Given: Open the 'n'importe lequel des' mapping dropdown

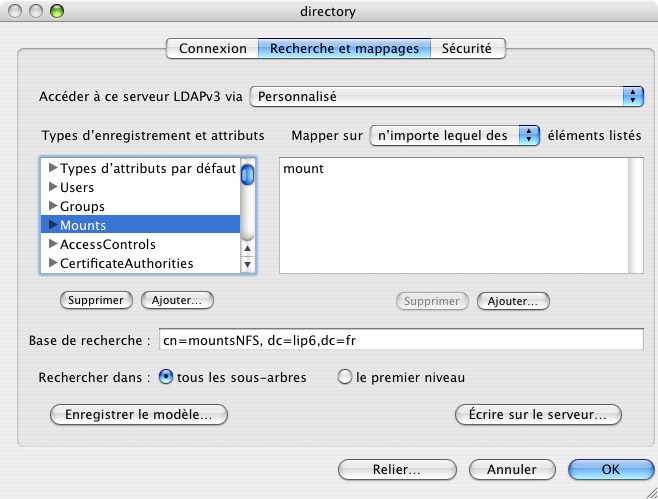Looking at the screenshot, I should [x=454, y=135].
